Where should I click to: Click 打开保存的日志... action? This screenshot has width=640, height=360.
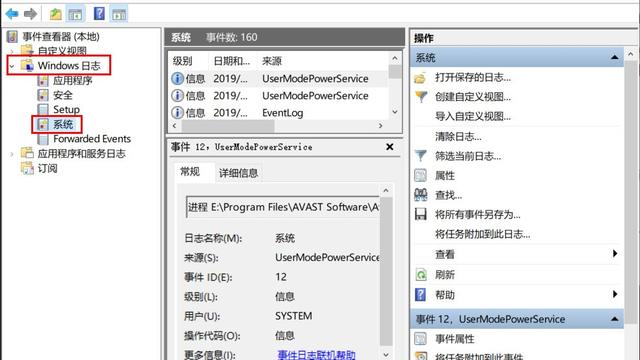[473, 77]
